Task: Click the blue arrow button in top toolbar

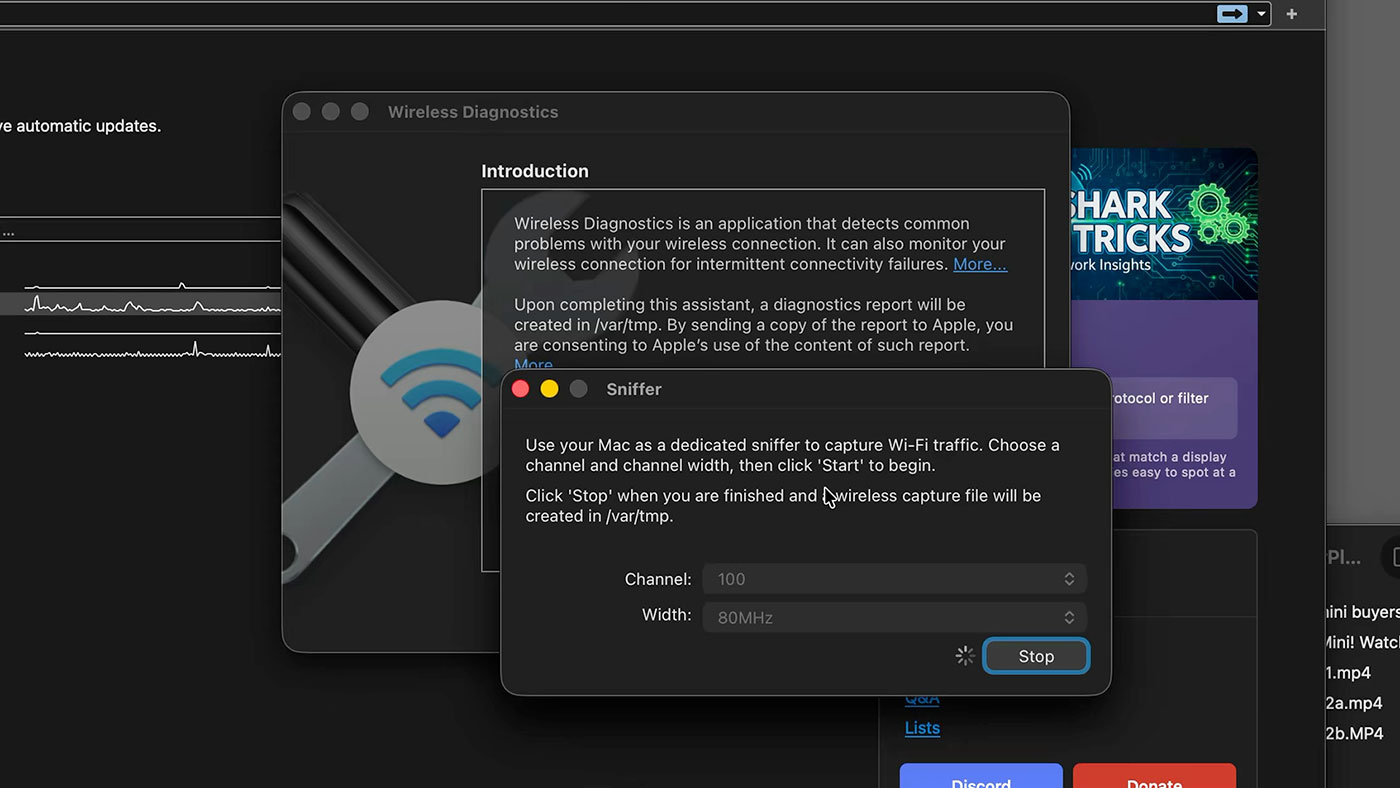Action: click(x=1232, y=14)
